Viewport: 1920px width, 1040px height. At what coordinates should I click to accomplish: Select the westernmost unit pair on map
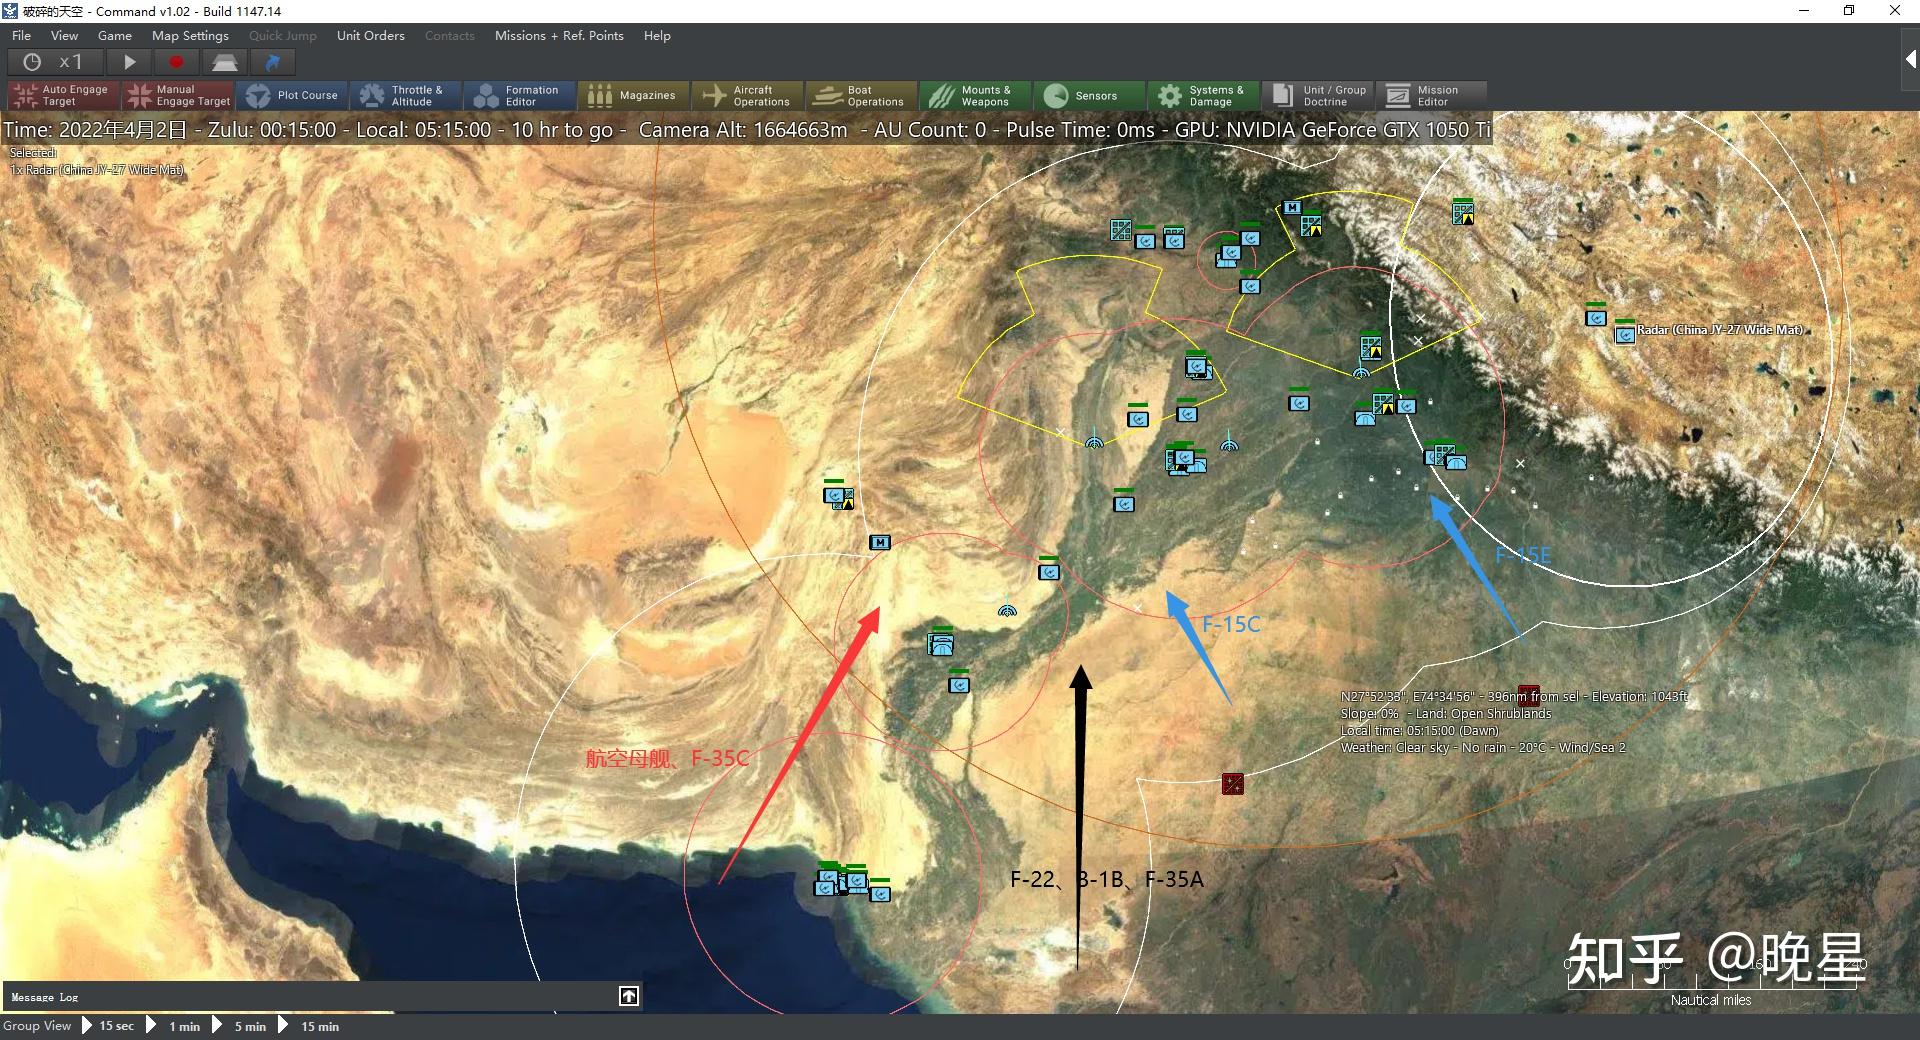pyautogui.click(x=838, y=496)
